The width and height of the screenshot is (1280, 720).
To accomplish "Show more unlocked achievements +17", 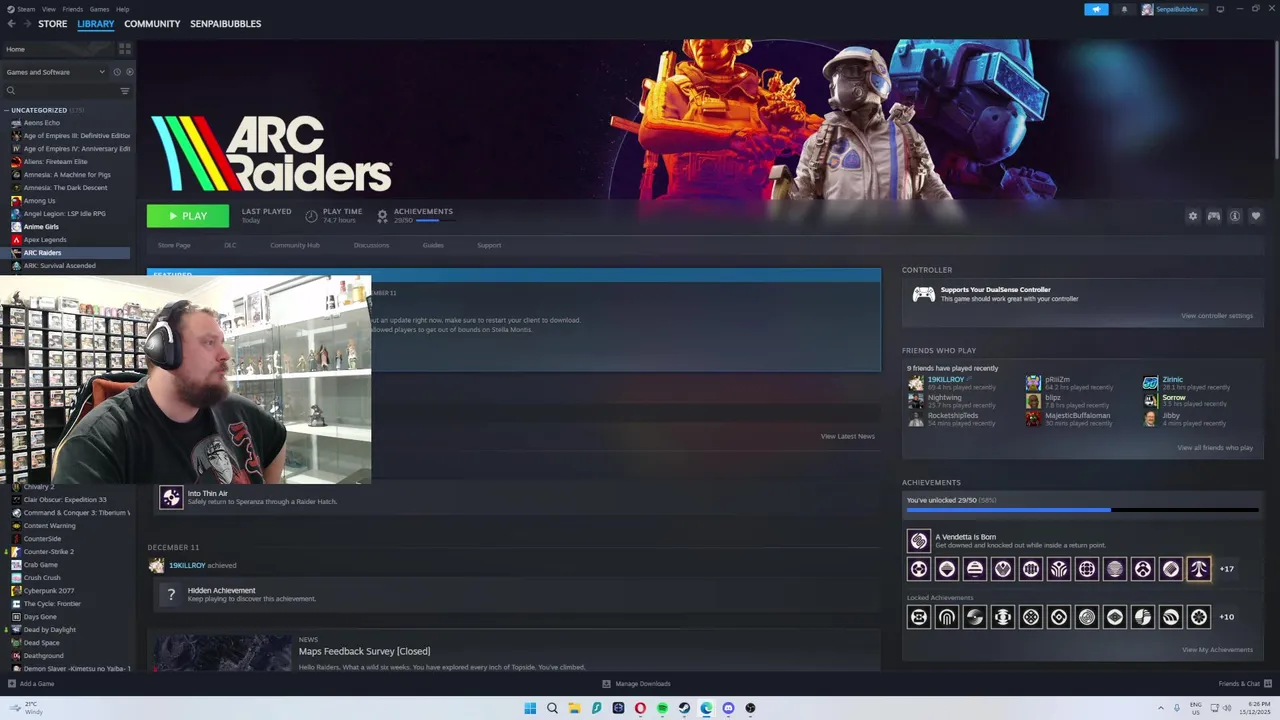I will [x=1226, y=569].
